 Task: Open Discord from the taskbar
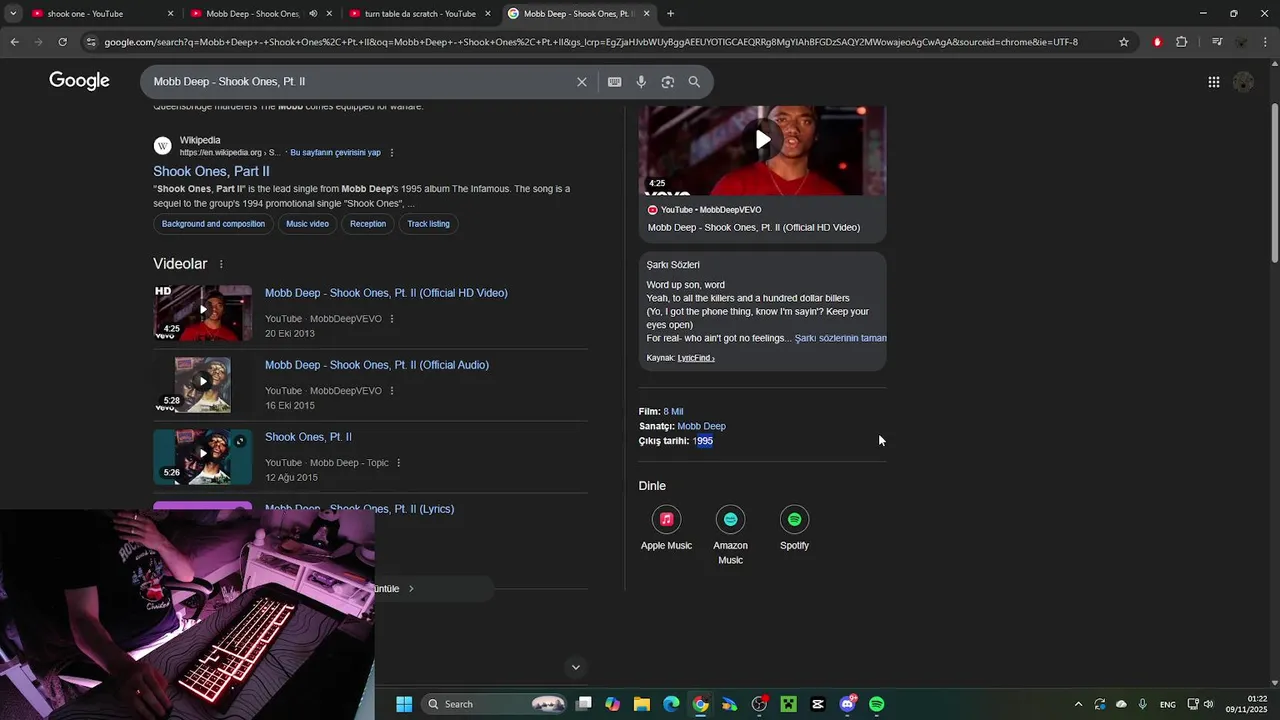[848, 704]
